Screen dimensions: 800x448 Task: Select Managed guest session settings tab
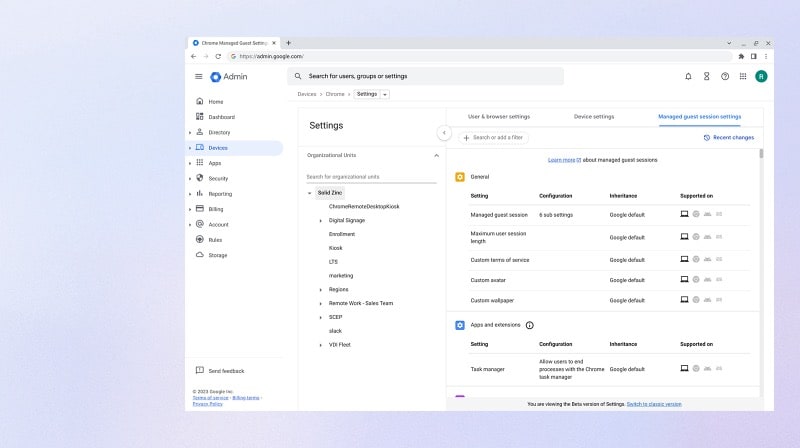[x=699, y=117]
